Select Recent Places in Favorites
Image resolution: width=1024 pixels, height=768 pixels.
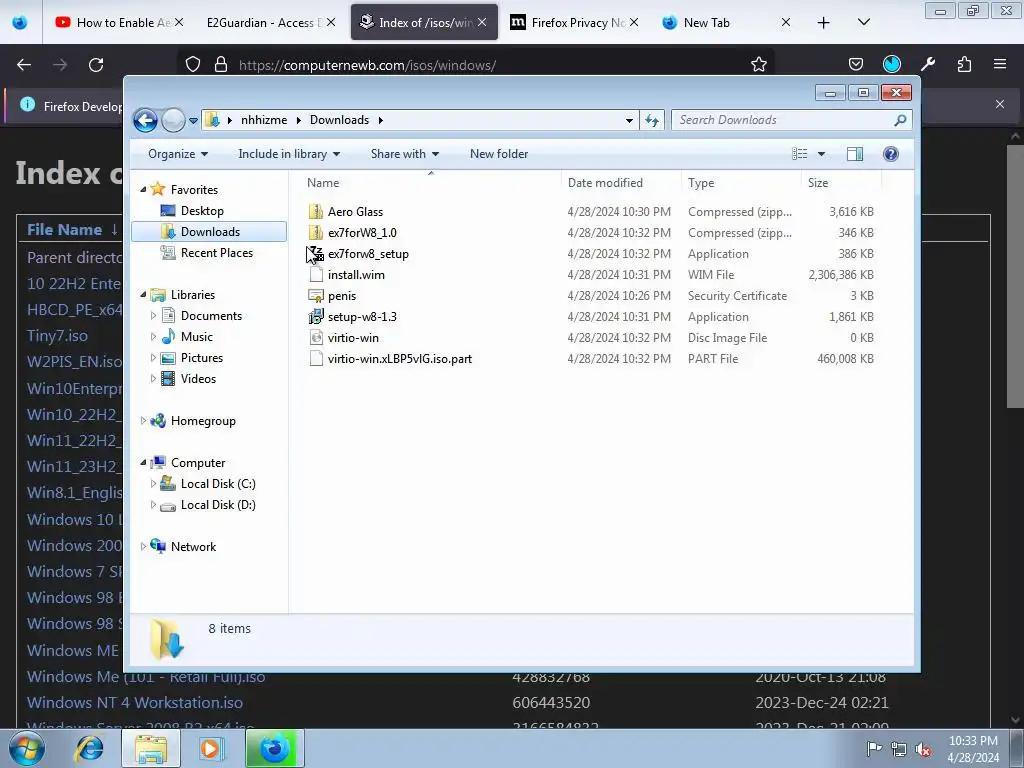pos(216,253)
